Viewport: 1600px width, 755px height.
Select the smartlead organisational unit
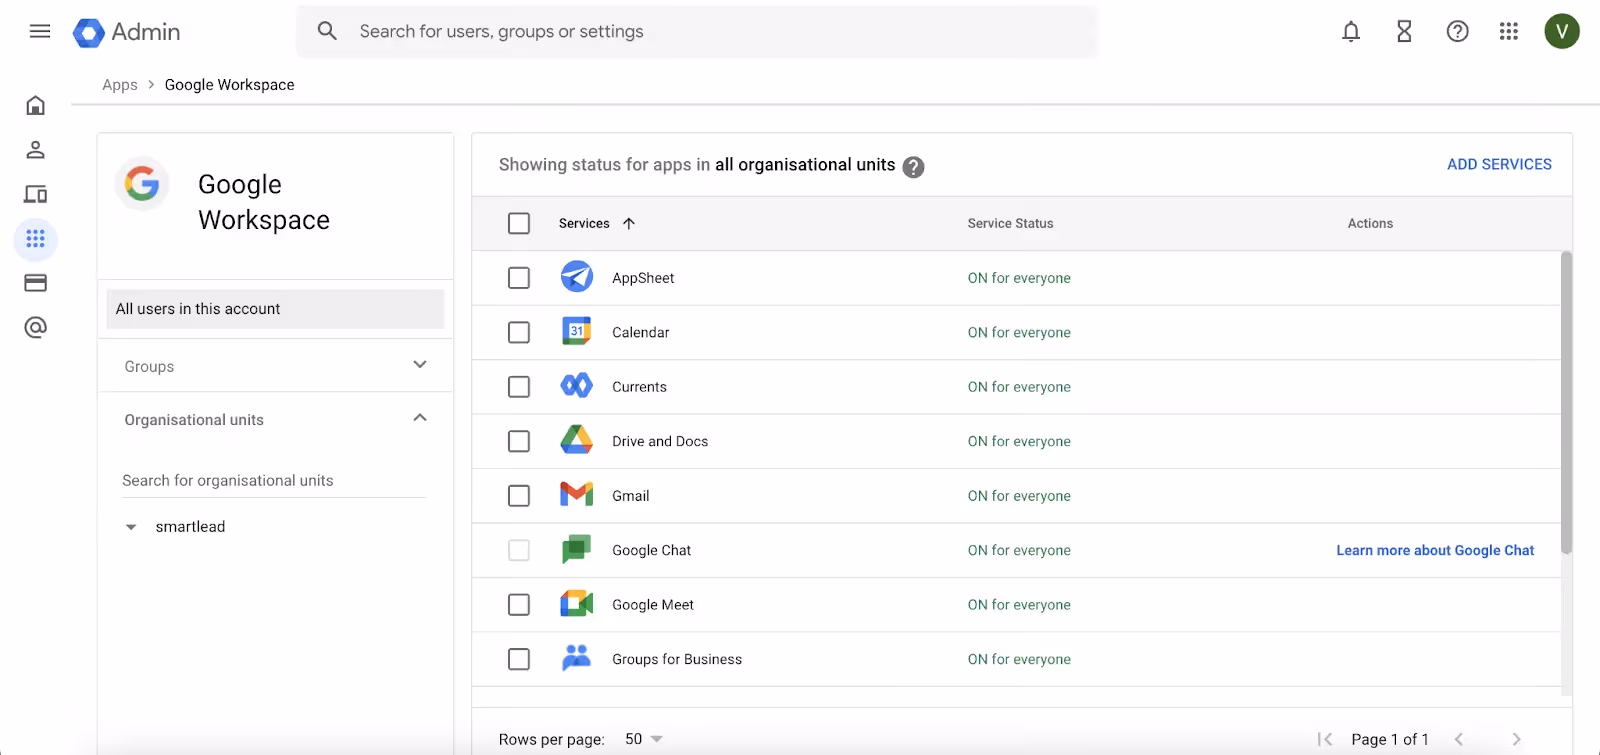coord(190,527)
